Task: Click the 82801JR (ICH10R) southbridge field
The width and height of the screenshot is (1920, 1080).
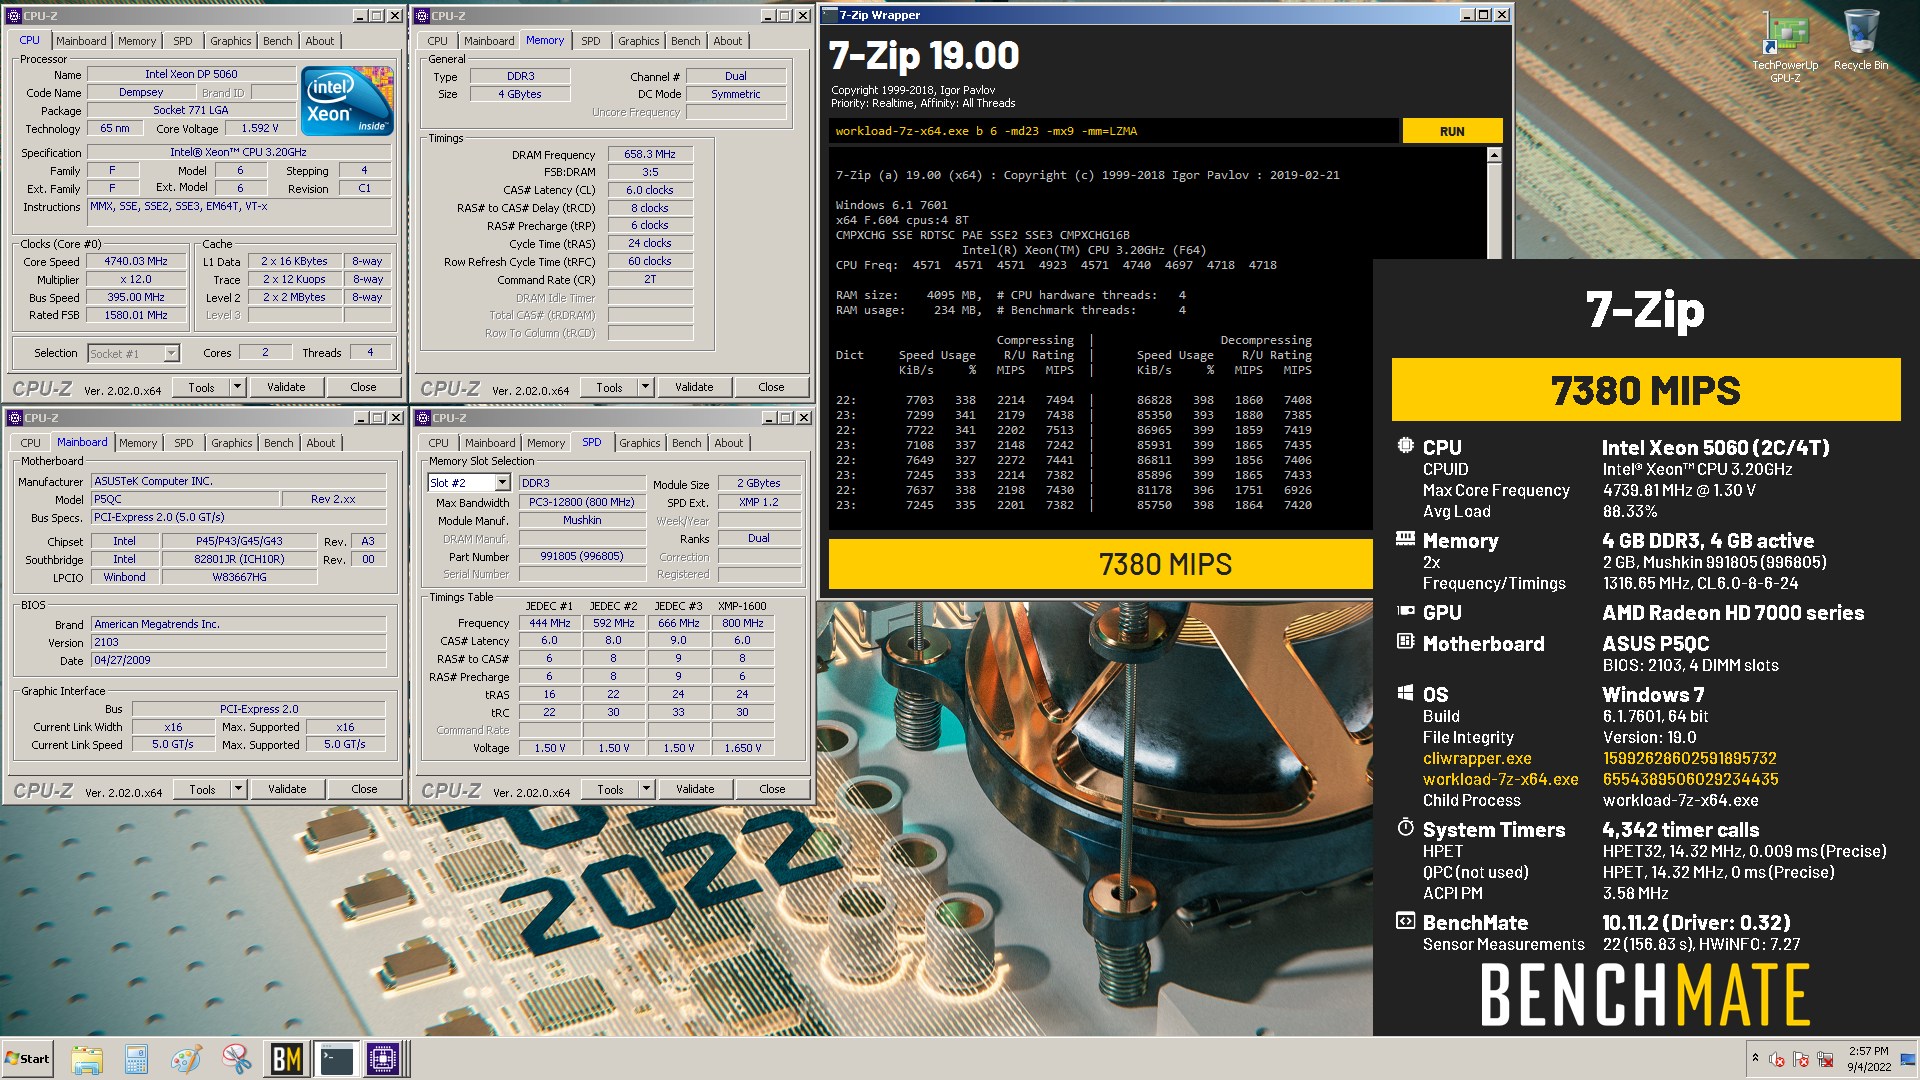Action: click(x=239, y=559)
